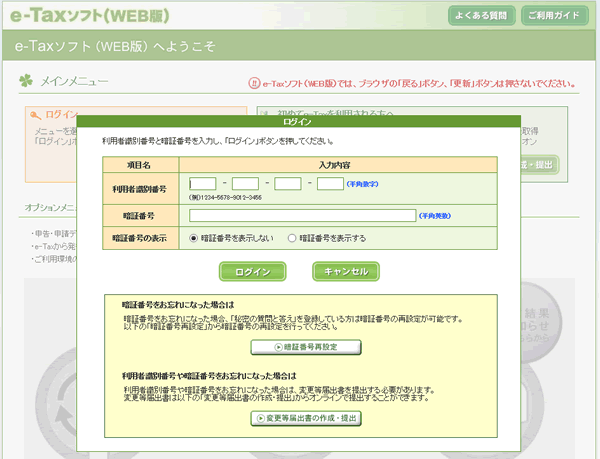This screenshot has width=600, height=459.
Task: Click the red warning icon before the browser notice
Action: pyautogui.click(x=255, y=83)
